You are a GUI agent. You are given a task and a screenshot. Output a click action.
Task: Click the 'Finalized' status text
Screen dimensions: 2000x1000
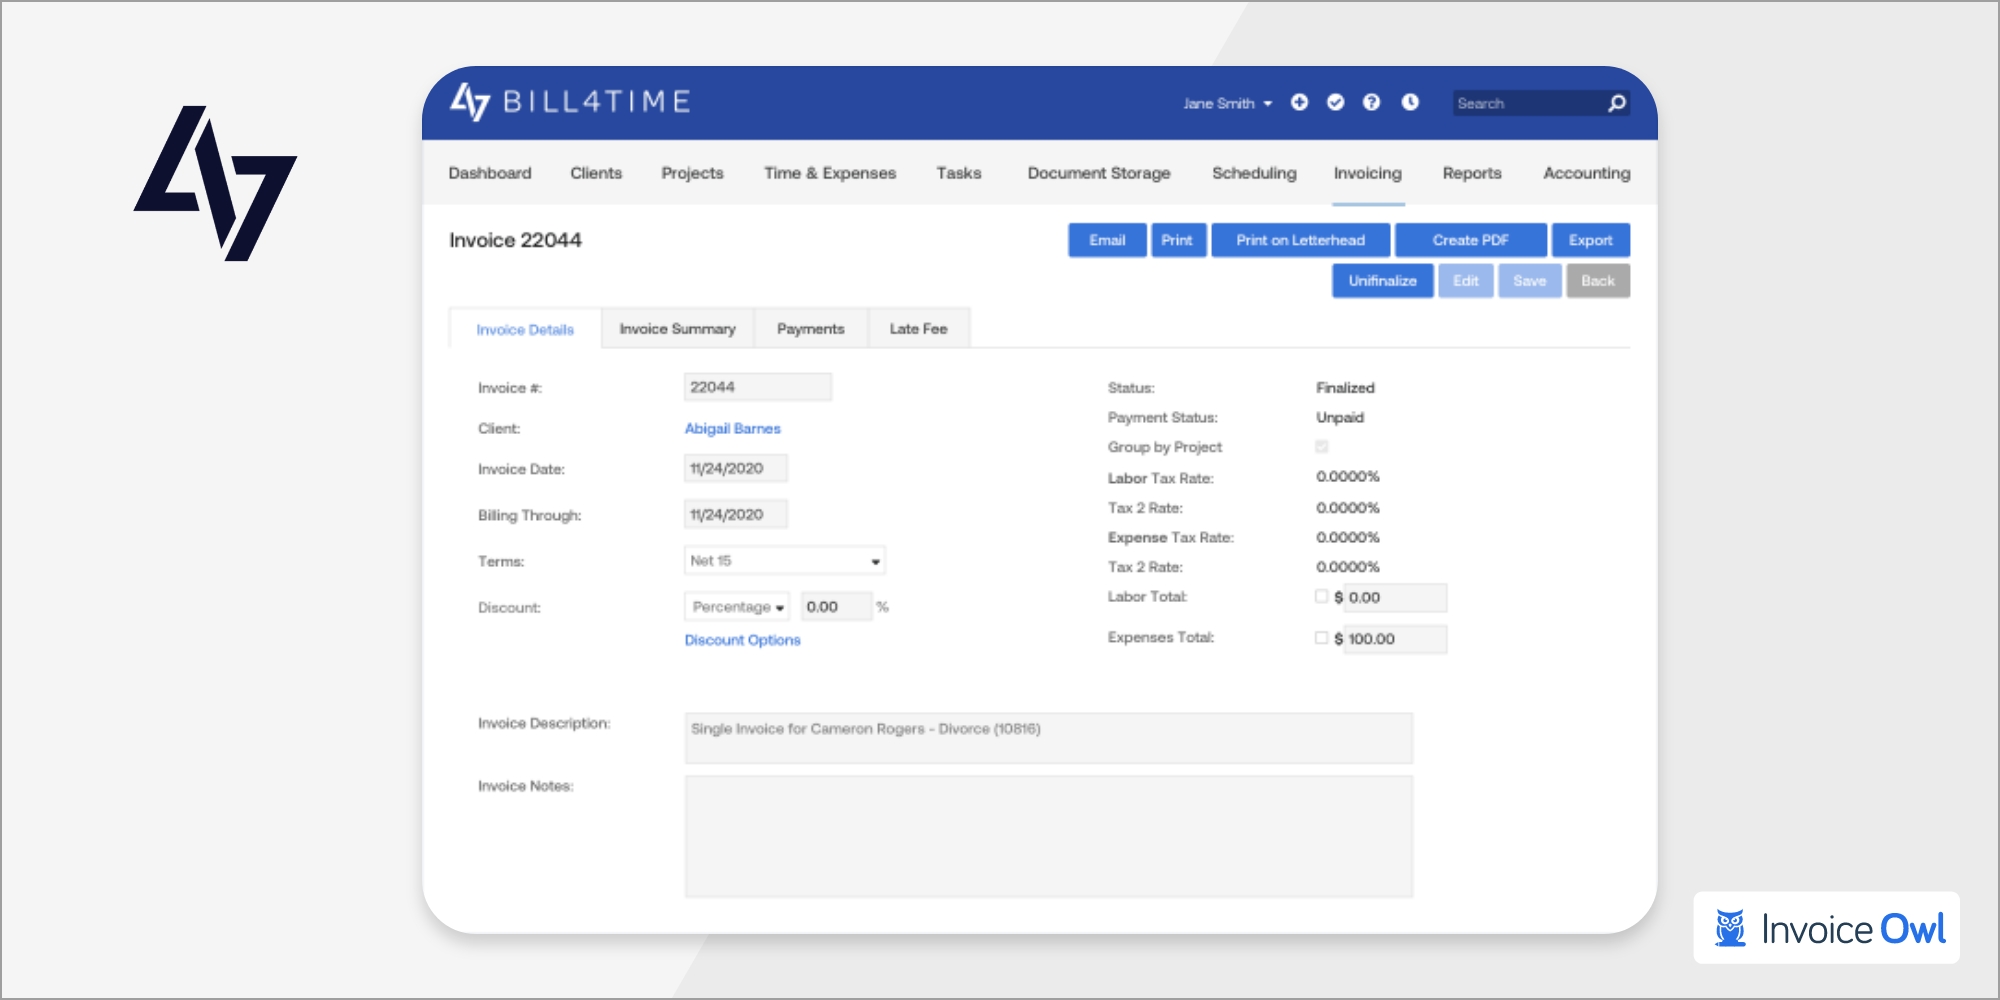tap(1345, 388)
